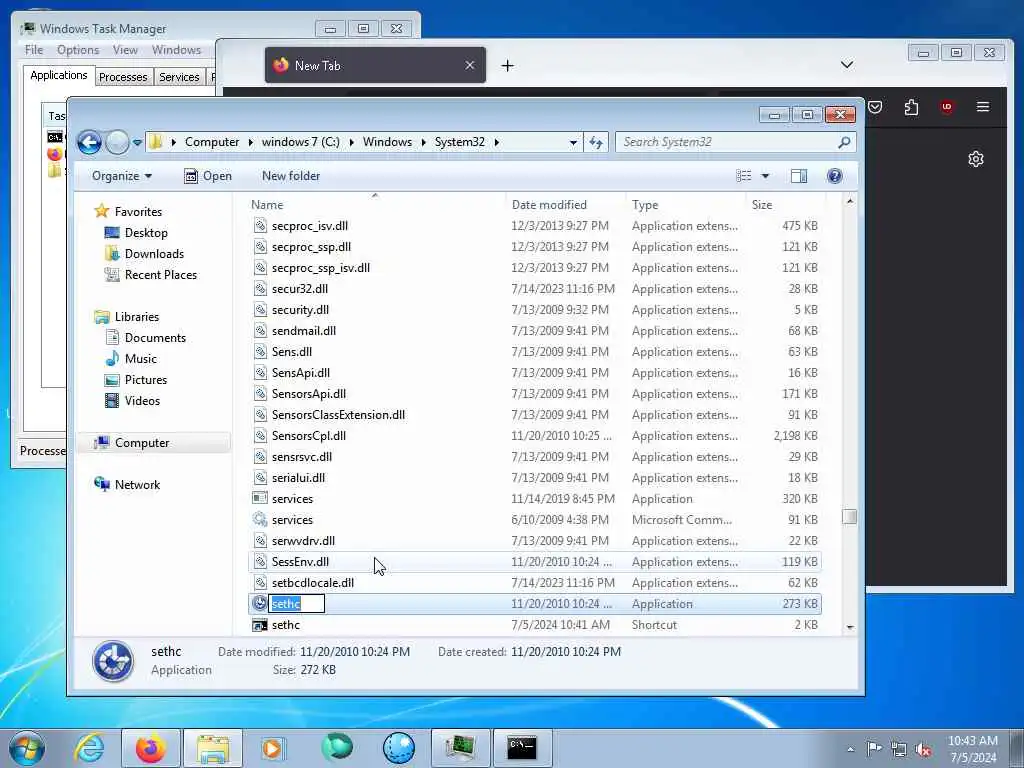Image resolution: width=1024 pixels, height=768 pixels.
Task: Open the More view options arrow
Action: [765, 176]
